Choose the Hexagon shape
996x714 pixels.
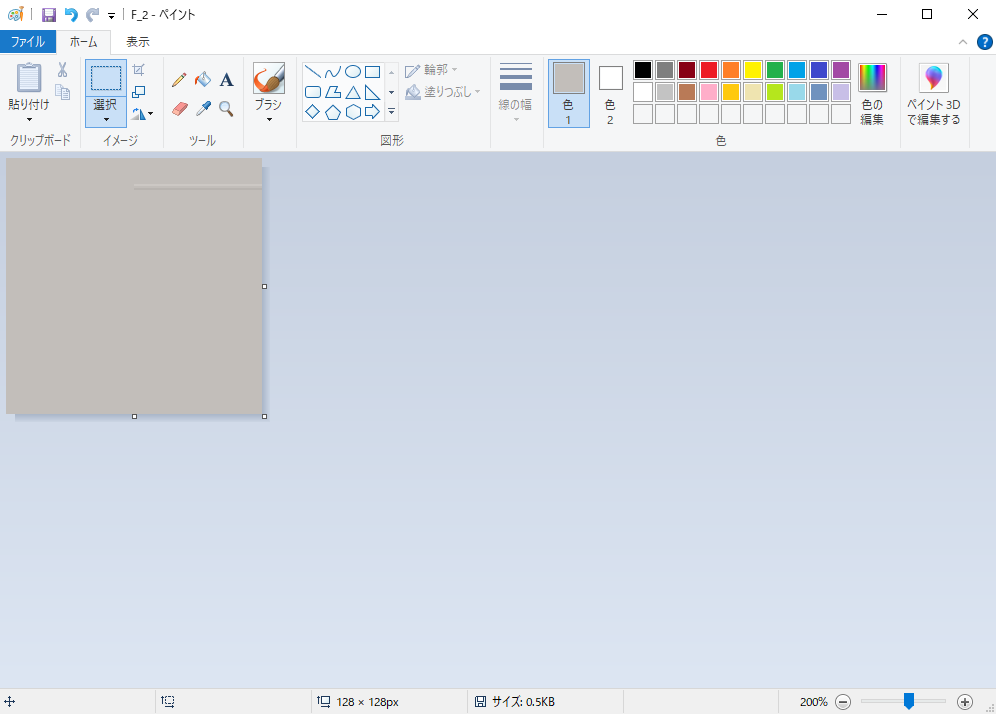(x=353, y=112)
